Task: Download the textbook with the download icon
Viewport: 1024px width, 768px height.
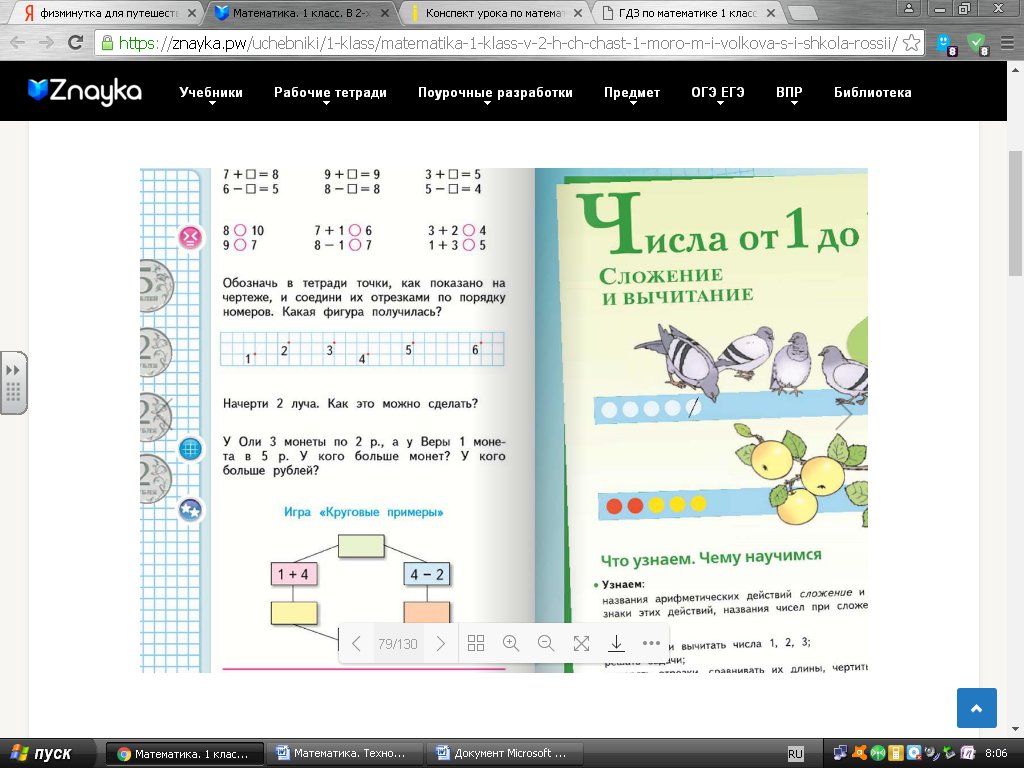Action: [616, 644]
